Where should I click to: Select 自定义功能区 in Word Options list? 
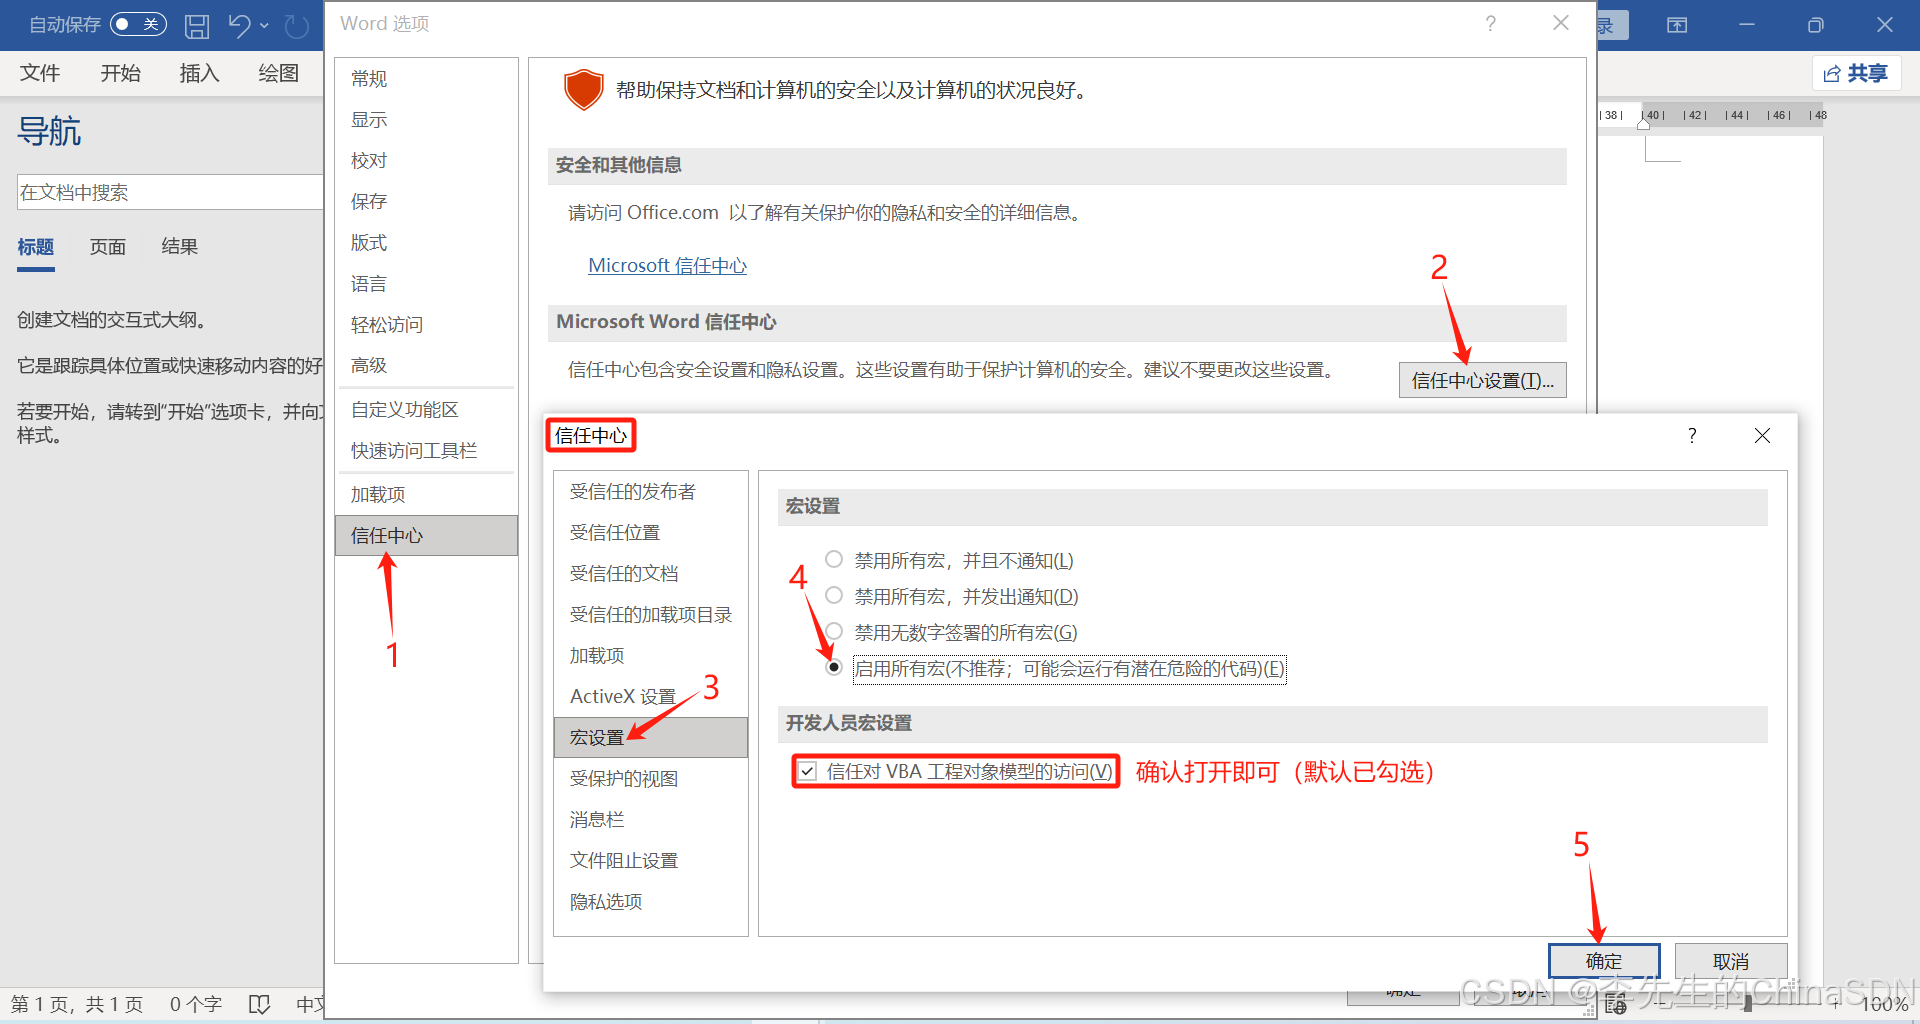[426, 409]
